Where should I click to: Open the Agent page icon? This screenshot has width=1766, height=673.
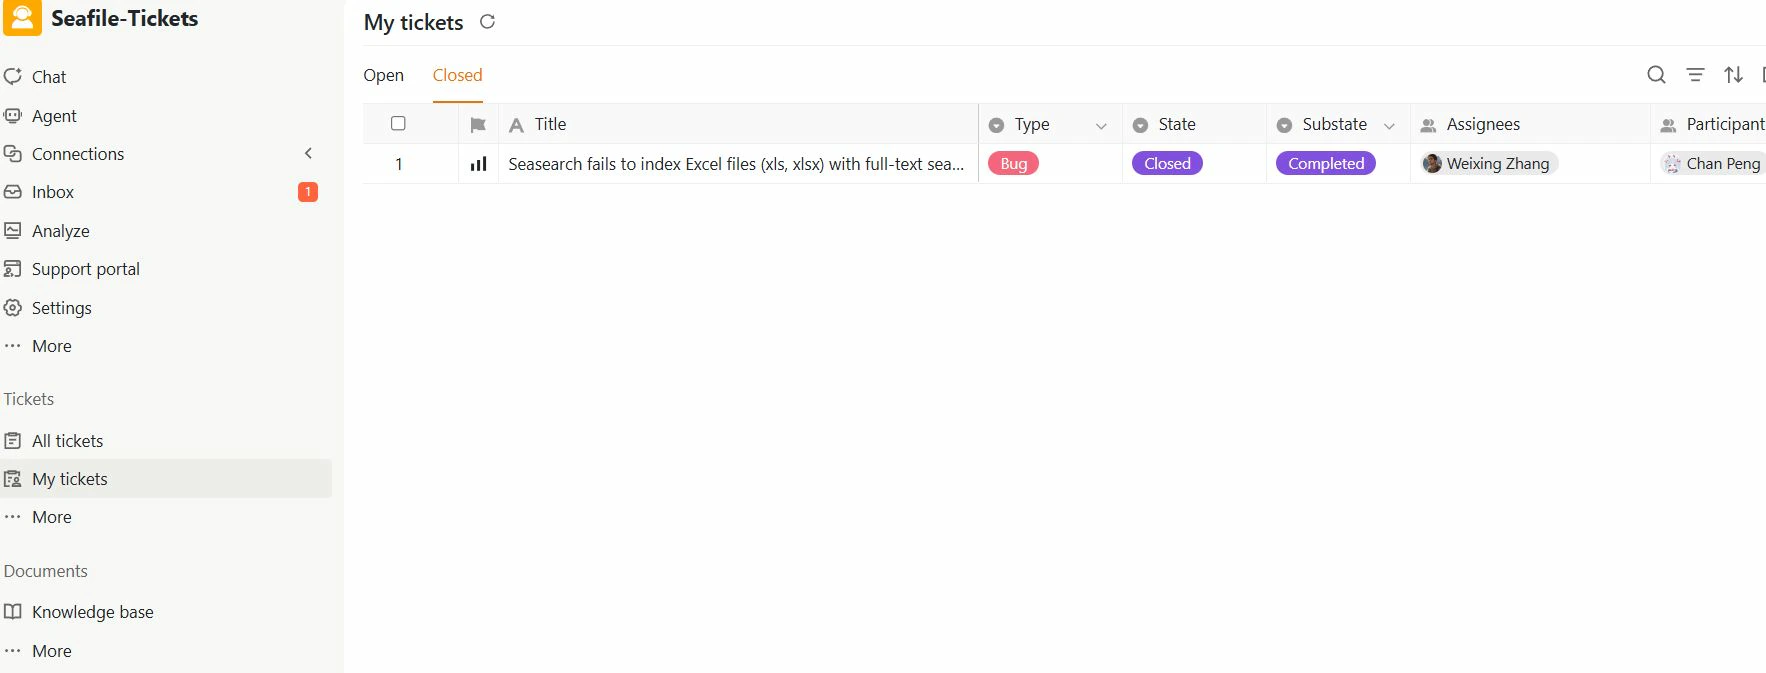(x=13, y=116)
